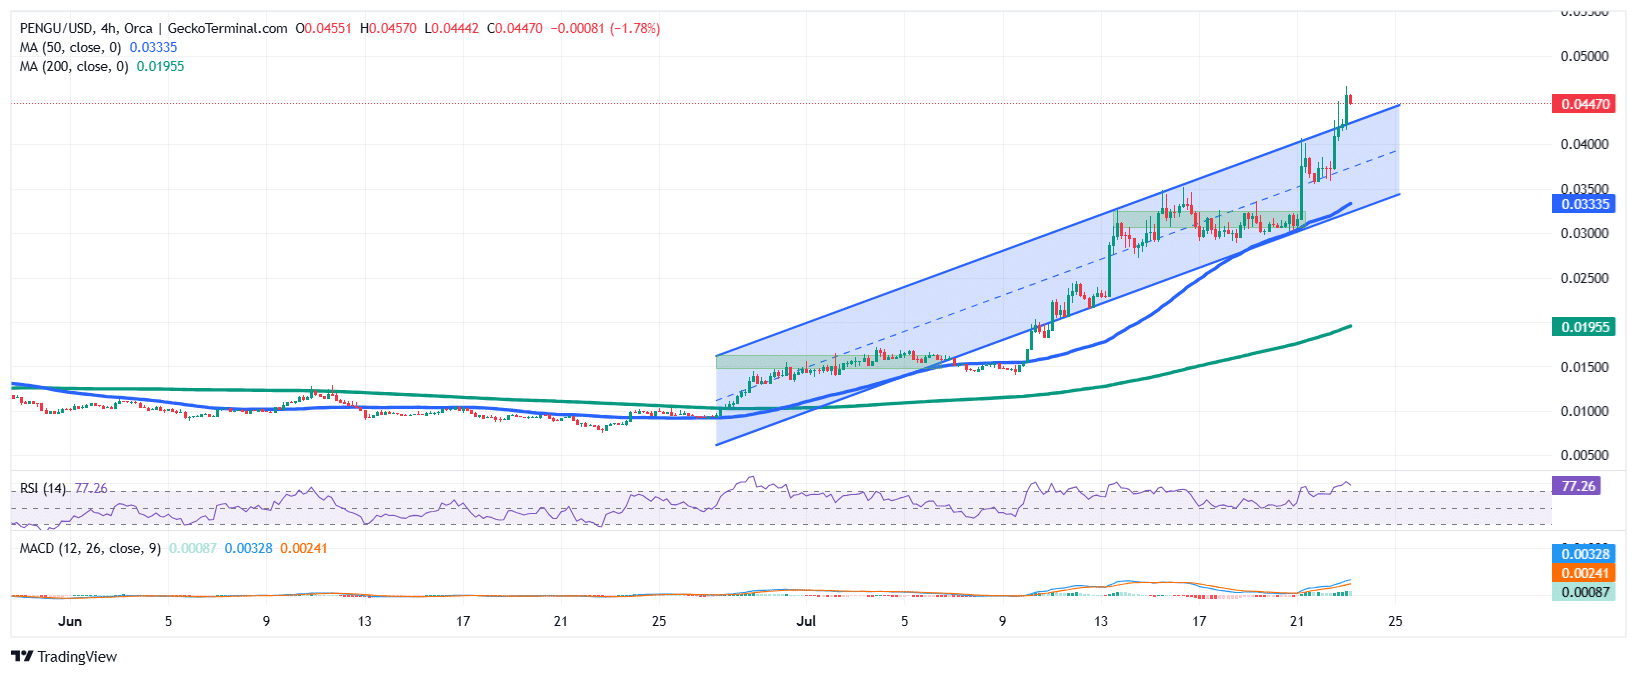The height and width of the screenshot is (676, 1637).
Task: Click the MACD histogram tag 0.00087
Action: (x=1583, y=592)
